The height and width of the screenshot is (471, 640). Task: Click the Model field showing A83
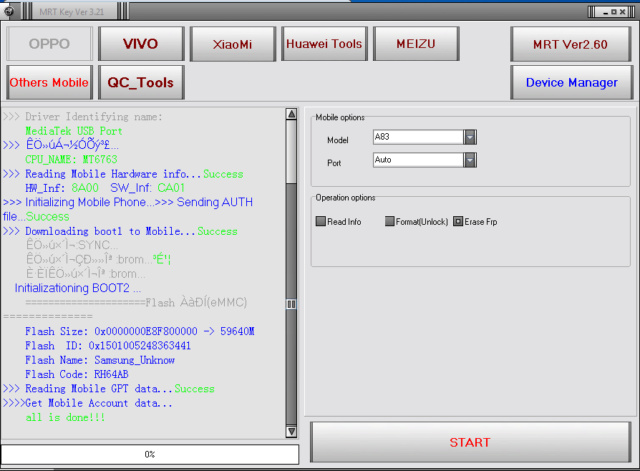418,137
